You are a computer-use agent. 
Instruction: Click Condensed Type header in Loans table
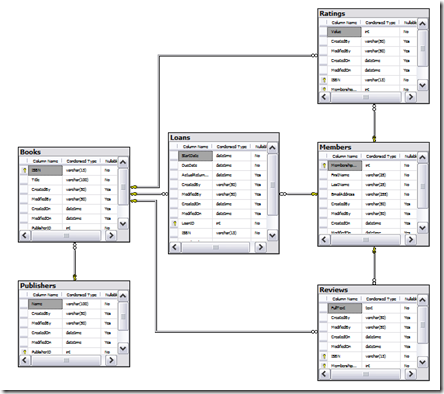click(x=231, y=147)
